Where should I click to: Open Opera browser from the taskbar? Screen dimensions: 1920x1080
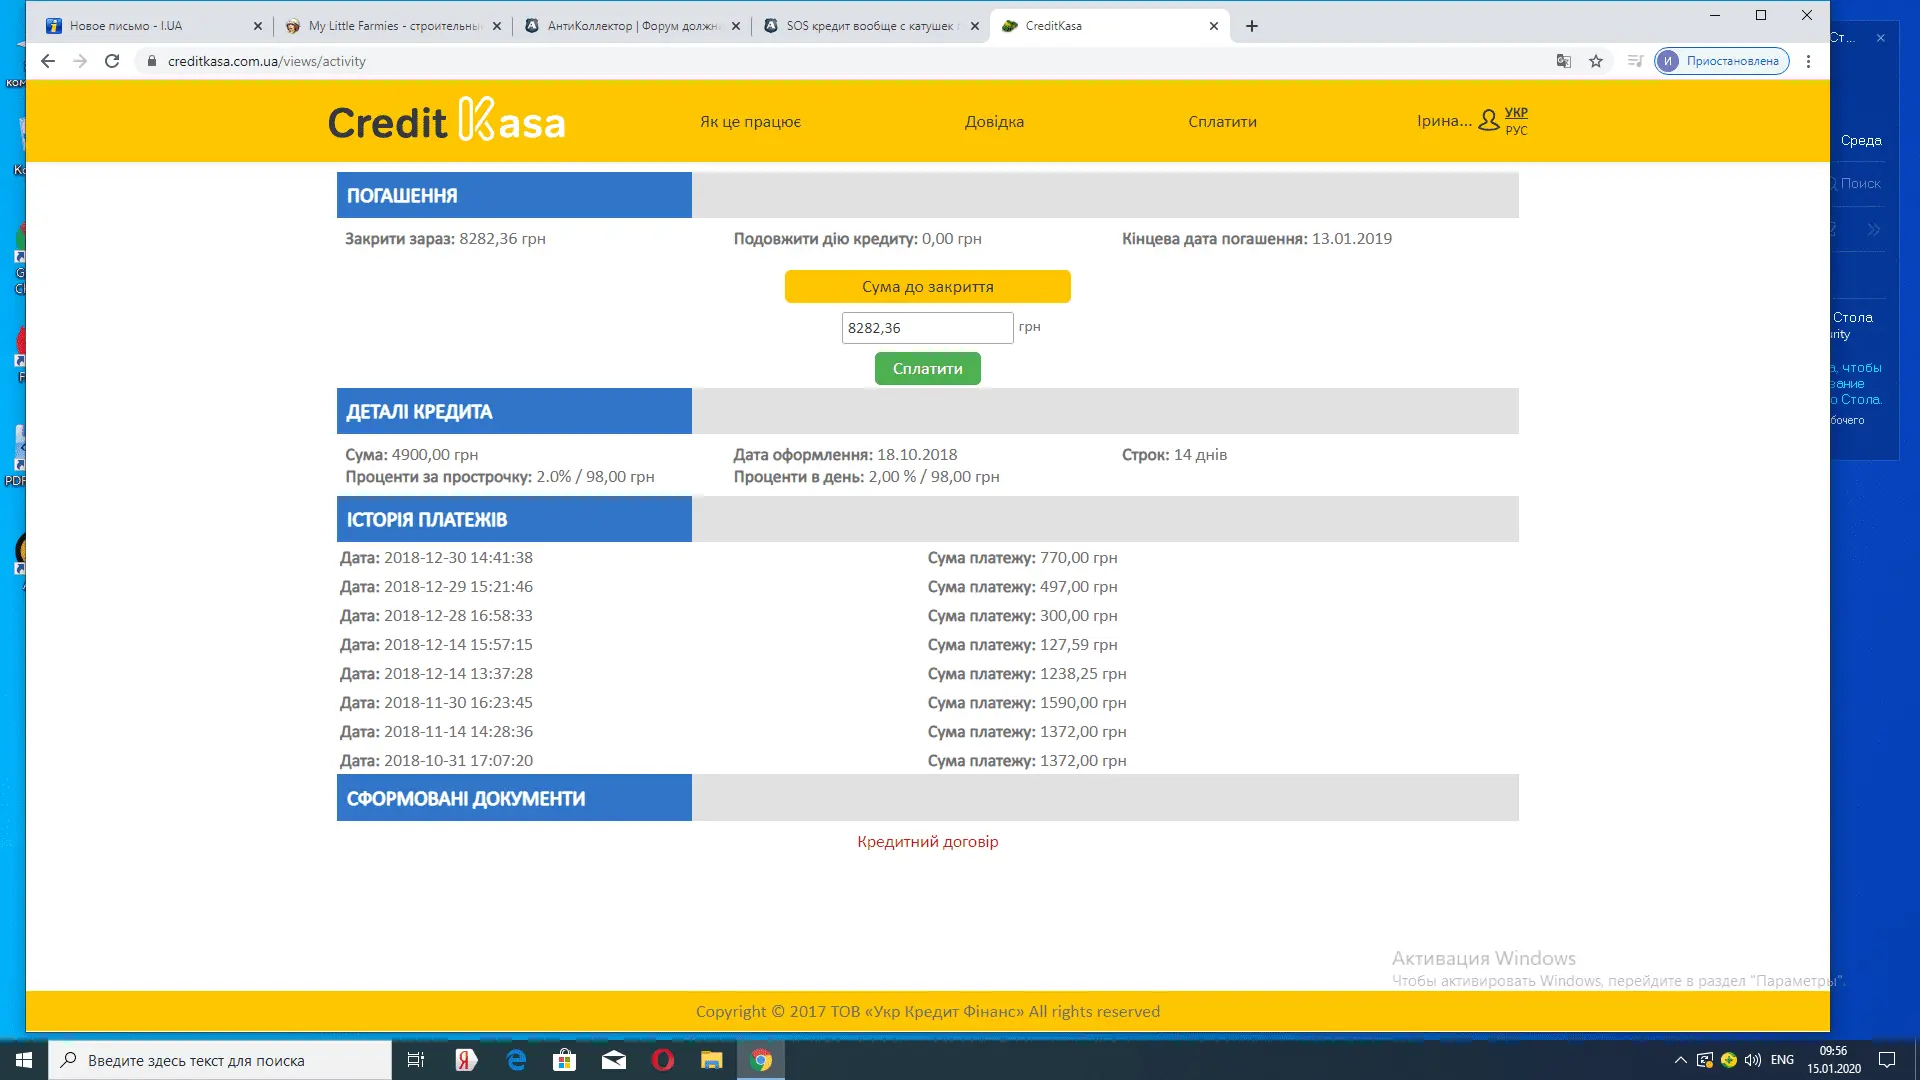click(662, 1060)
